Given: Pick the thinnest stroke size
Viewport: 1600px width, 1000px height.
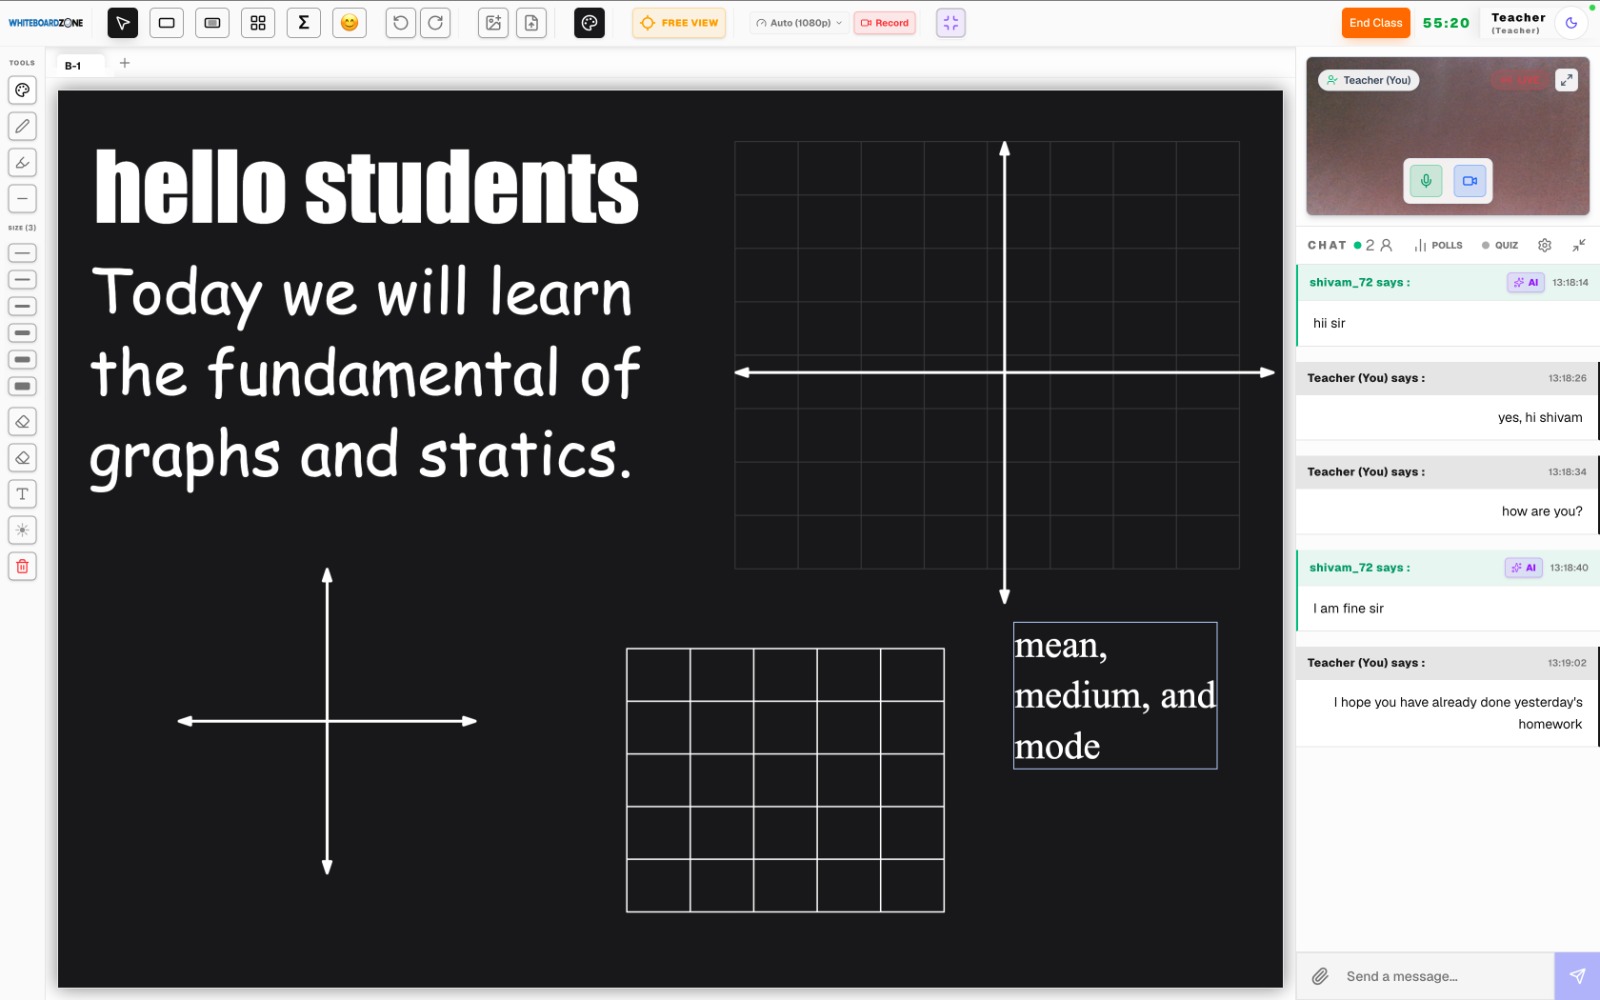Looking at the screenshot, I should (22, 253).
